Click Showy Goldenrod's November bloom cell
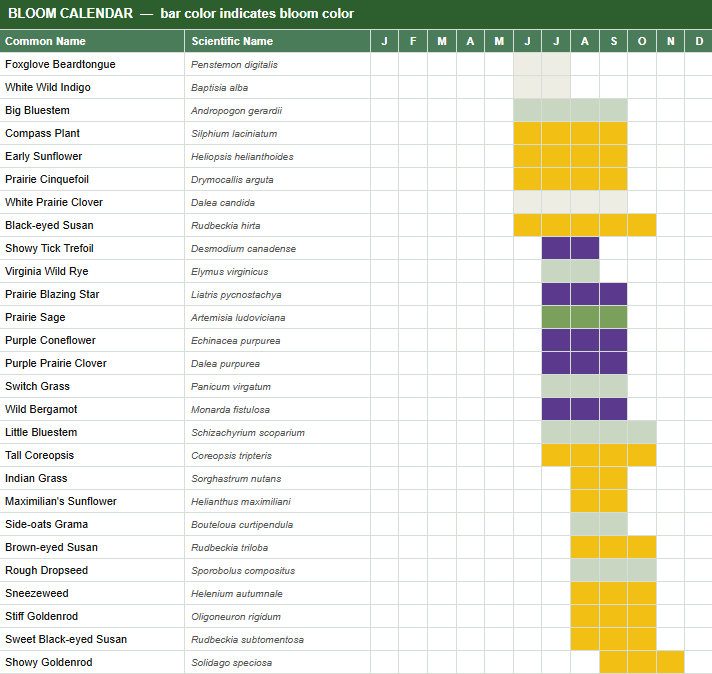The width and height of the screenshot is (712, 674). (670, 663)
